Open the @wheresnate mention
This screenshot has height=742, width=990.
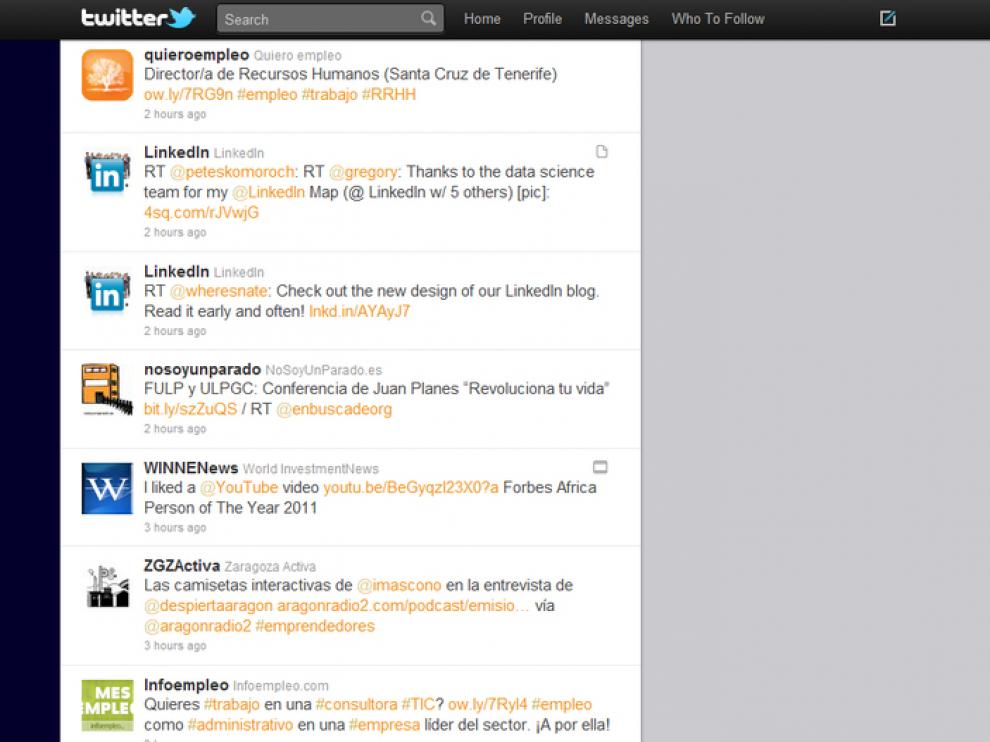(219, 291)
